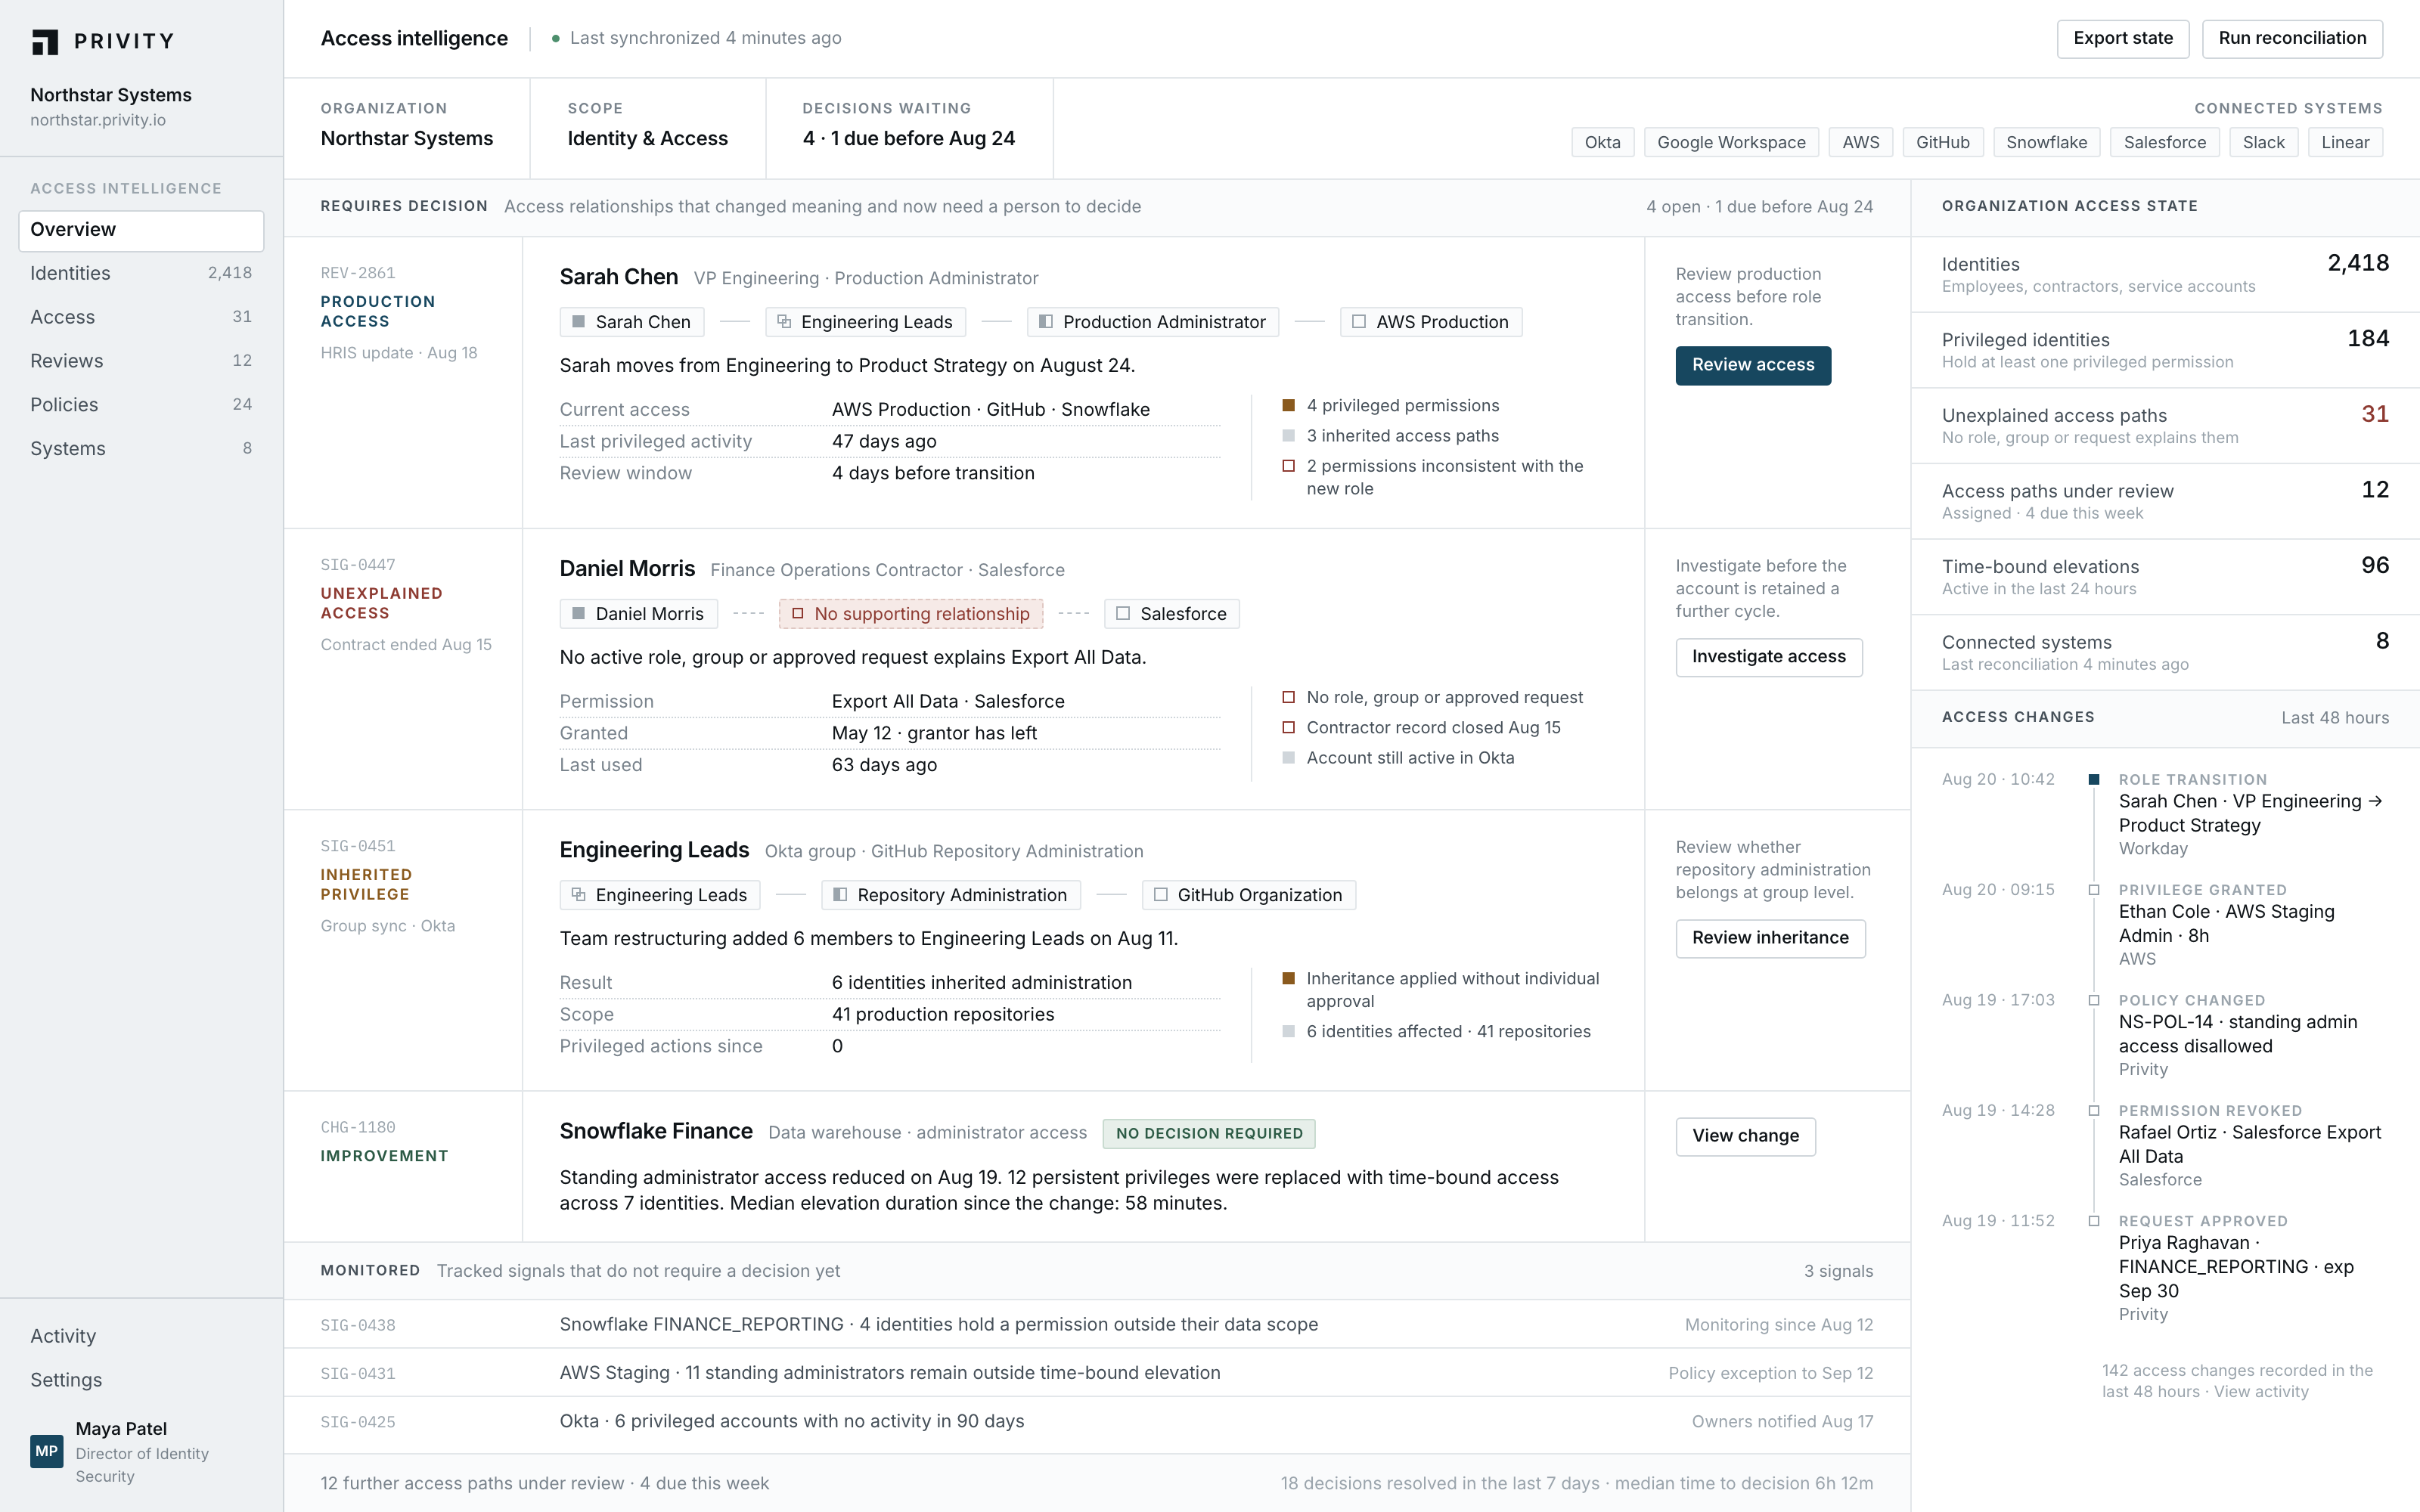Viewport: 2420px width, 1512px height.
Task: Run reconciliation
Action: [x=2292, y=39]
